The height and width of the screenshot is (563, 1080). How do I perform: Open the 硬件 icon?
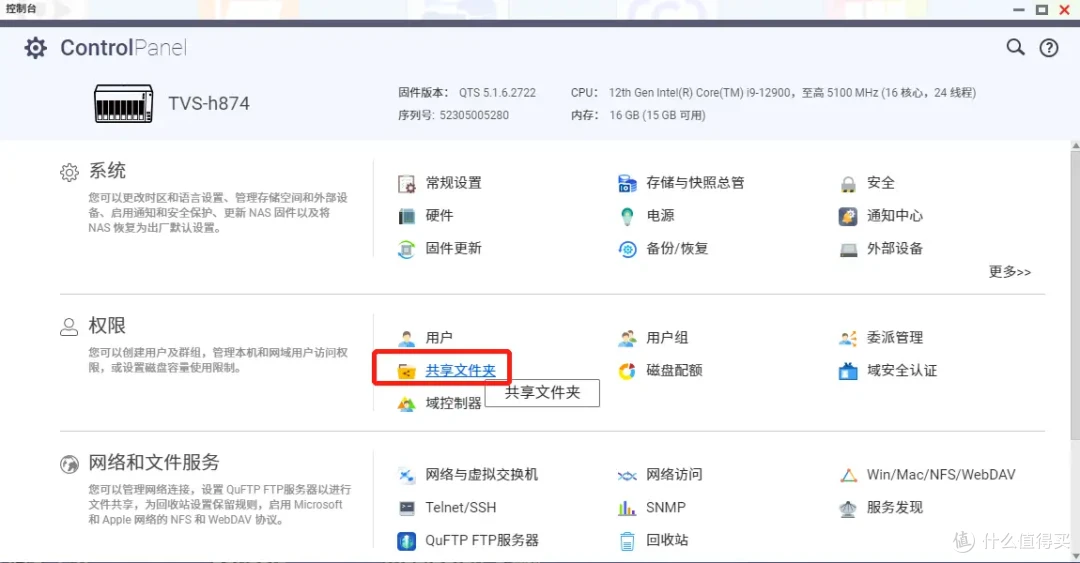[x=406, y=216]
